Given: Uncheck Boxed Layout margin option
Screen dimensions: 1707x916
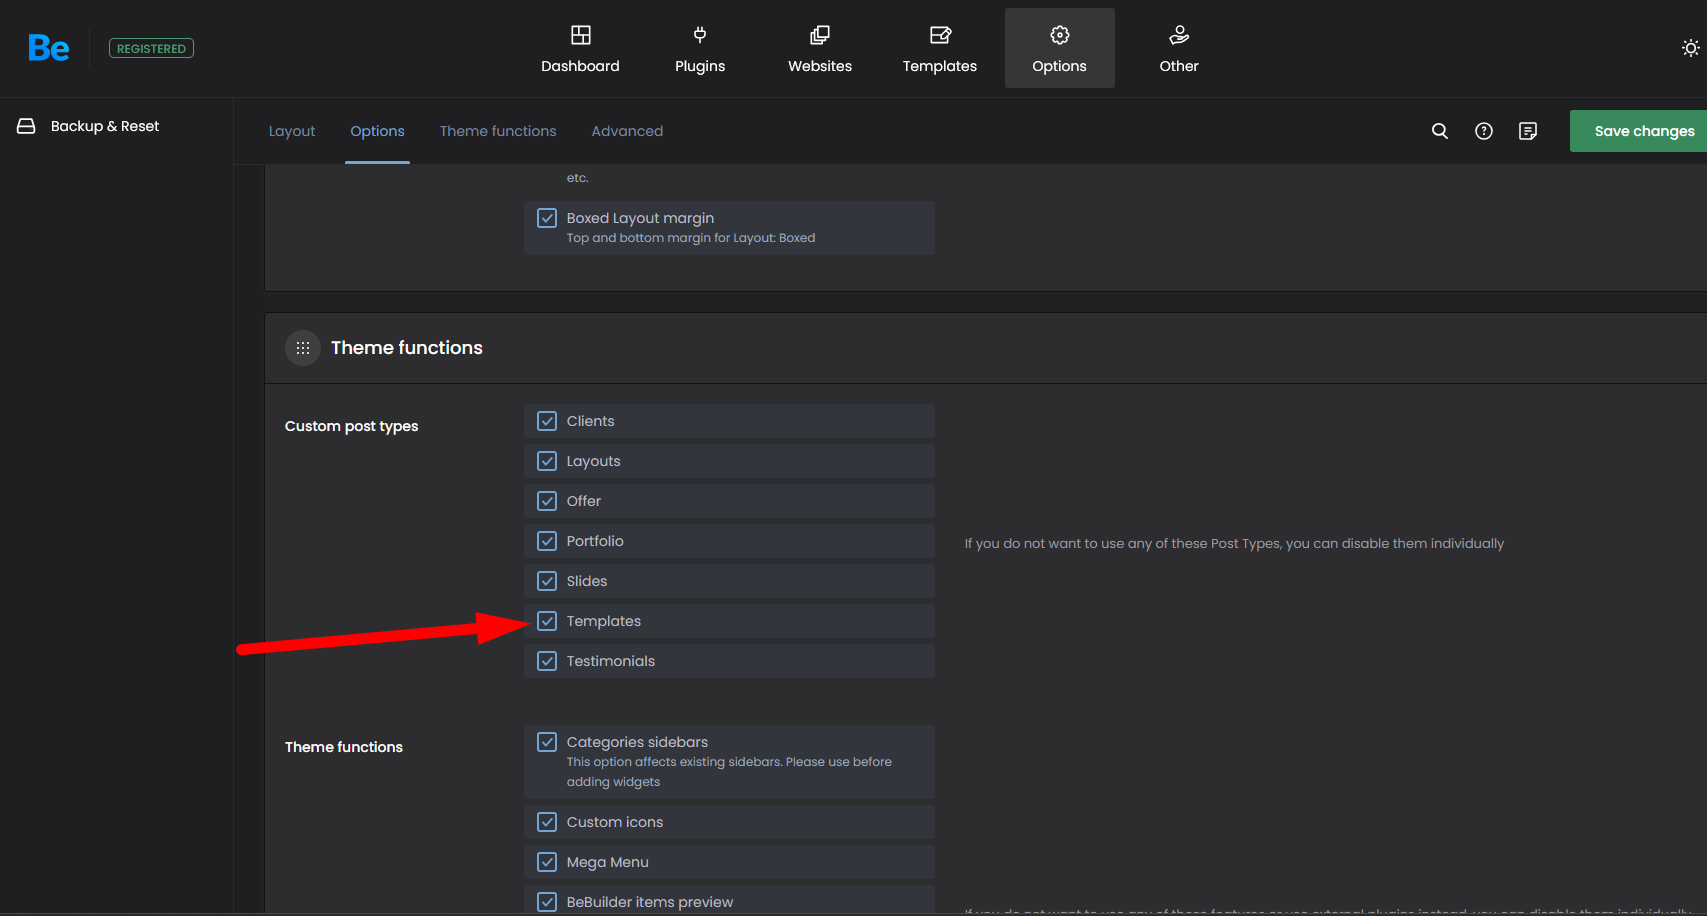Looking at the screenshot, I should (x=547, y=218).
